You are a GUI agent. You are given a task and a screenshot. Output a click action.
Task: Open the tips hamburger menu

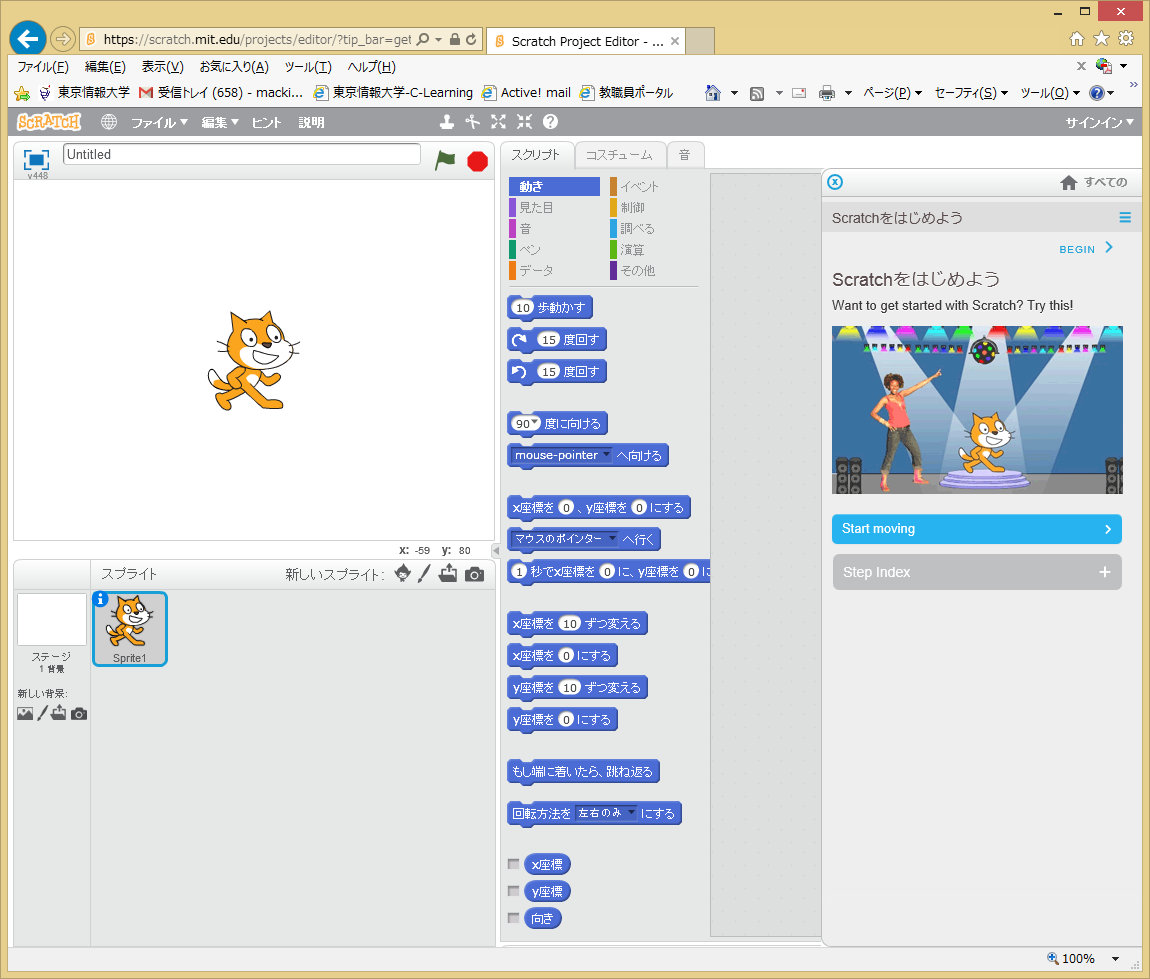coord(1125,218)
